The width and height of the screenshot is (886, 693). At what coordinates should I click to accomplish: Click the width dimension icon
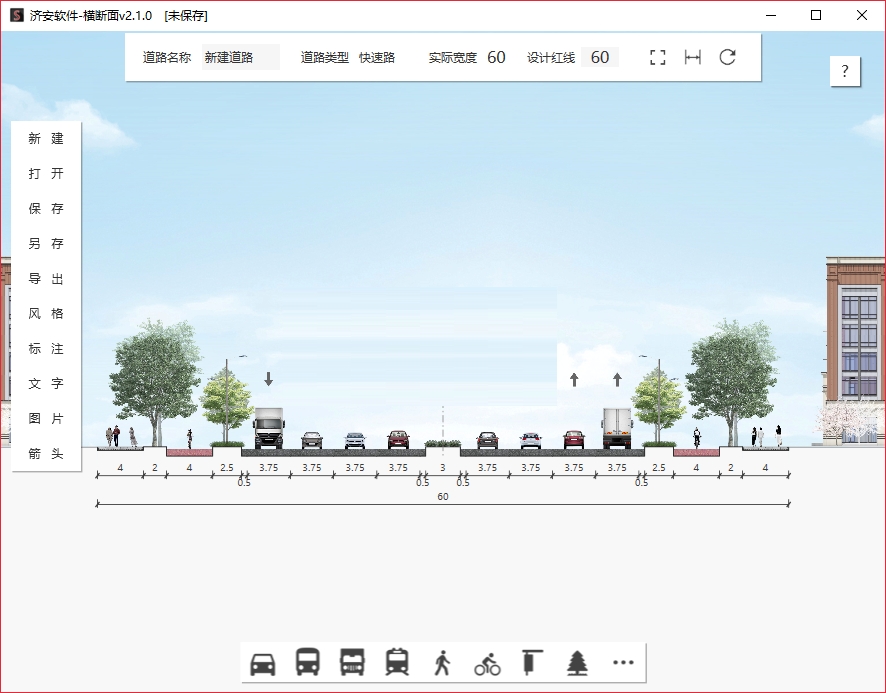[693, 57]
